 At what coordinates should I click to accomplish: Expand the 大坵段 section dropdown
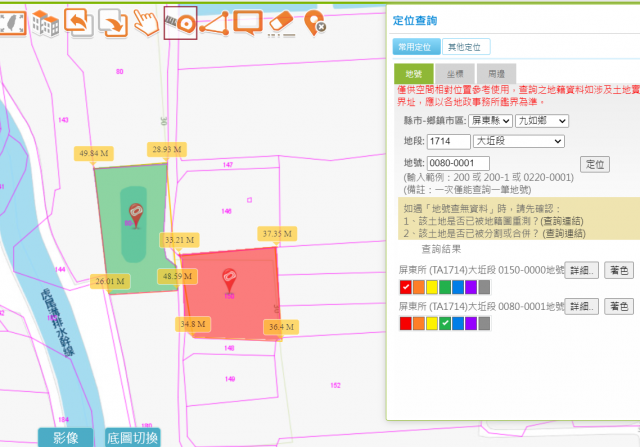(x=520, y=141)
